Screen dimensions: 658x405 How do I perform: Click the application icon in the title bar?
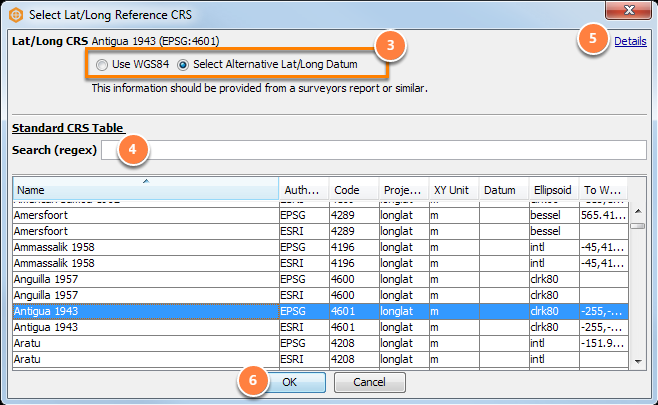coord(16,15)
